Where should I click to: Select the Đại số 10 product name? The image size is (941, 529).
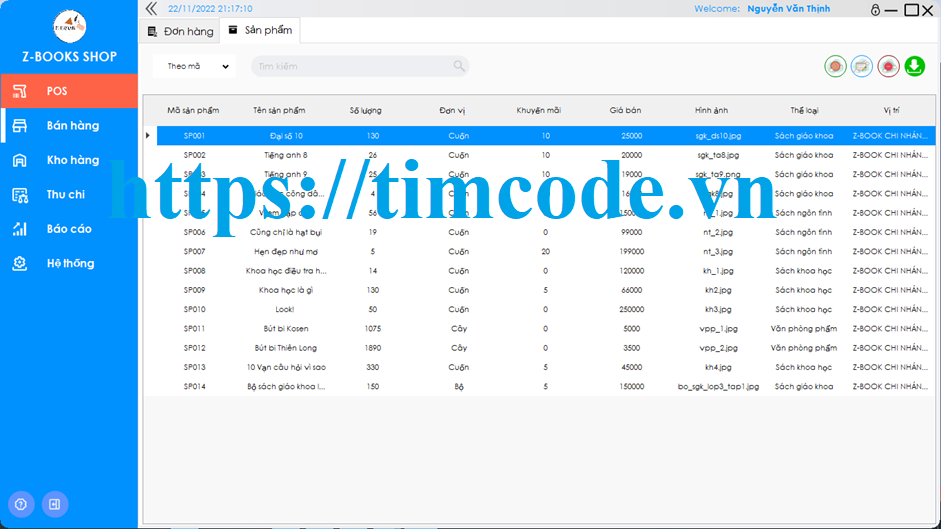[286, 136]
